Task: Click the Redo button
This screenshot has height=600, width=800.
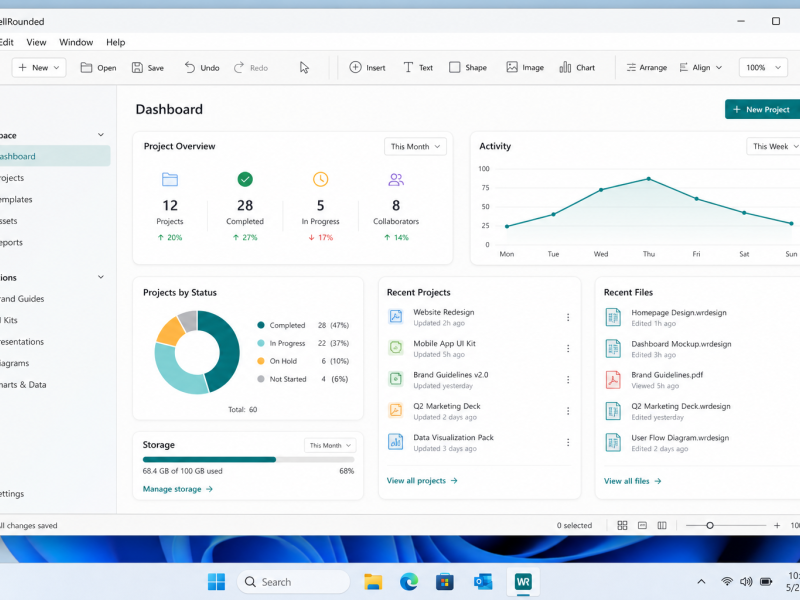Action: 251,67
